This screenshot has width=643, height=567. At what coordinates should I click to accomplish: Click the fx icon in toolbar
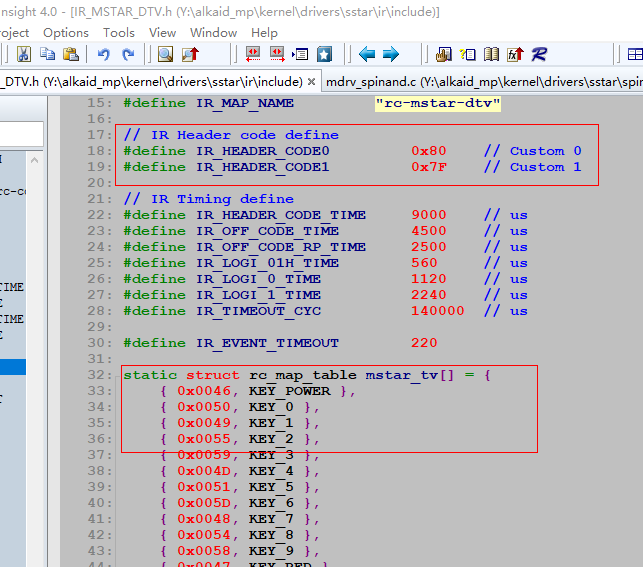click(x=515, y=54)
